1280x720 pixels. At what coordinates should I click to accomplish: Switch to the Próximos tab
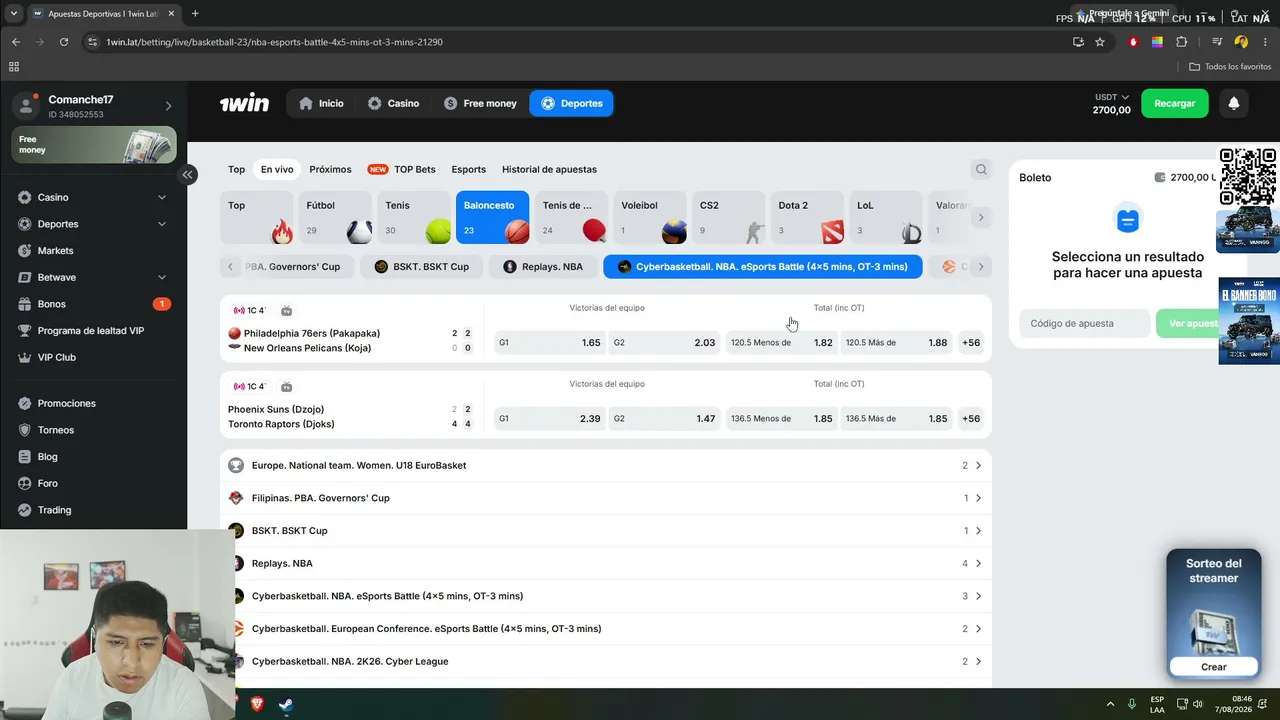click(330, 169)
